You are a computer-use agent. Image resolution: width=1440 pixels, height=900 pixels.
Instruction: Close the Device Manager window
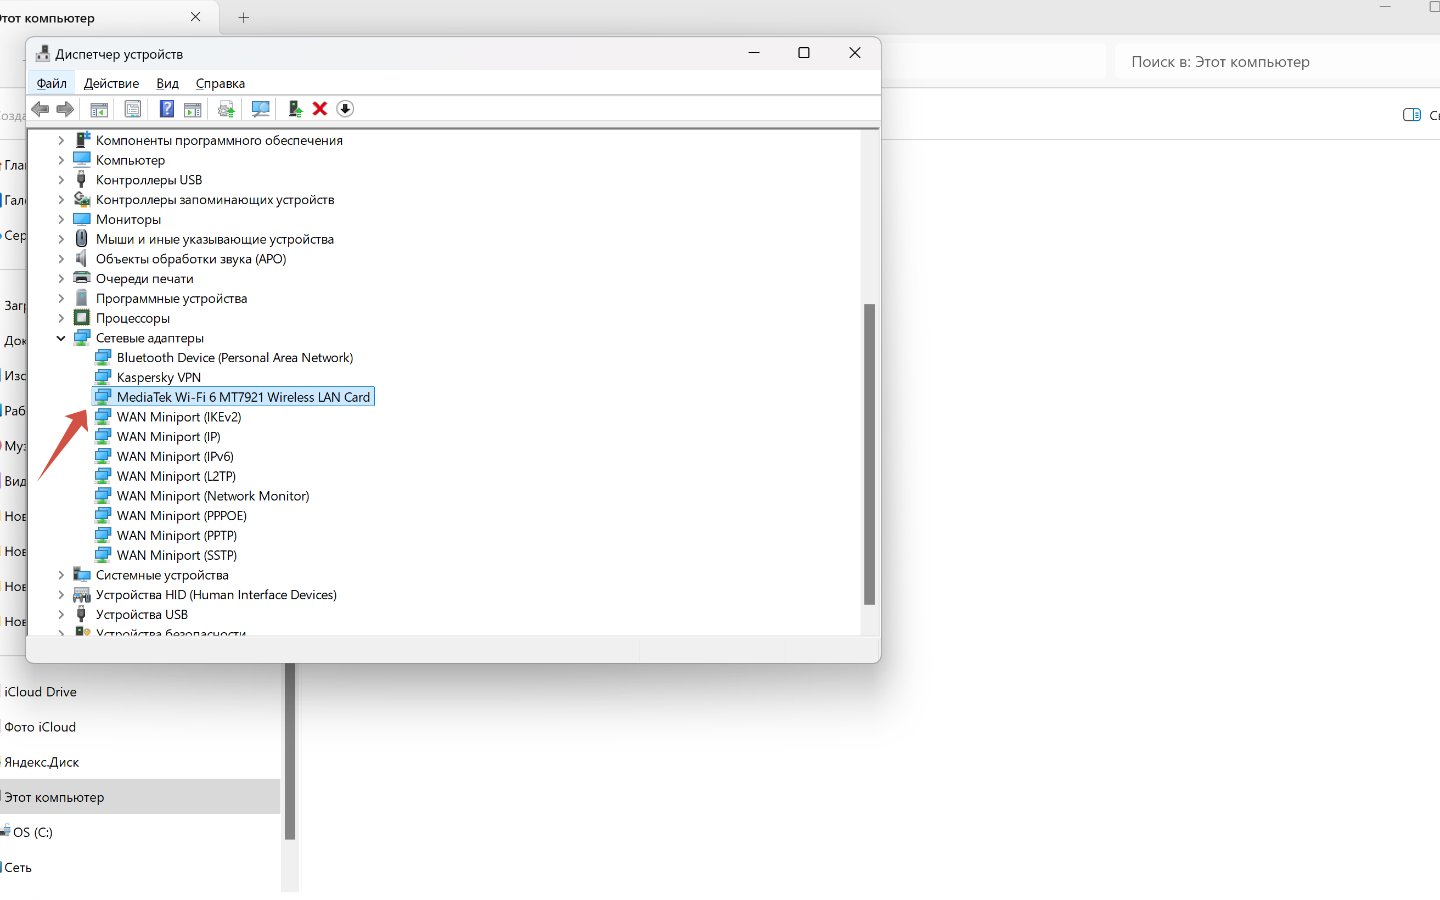(x=854, y=53)
